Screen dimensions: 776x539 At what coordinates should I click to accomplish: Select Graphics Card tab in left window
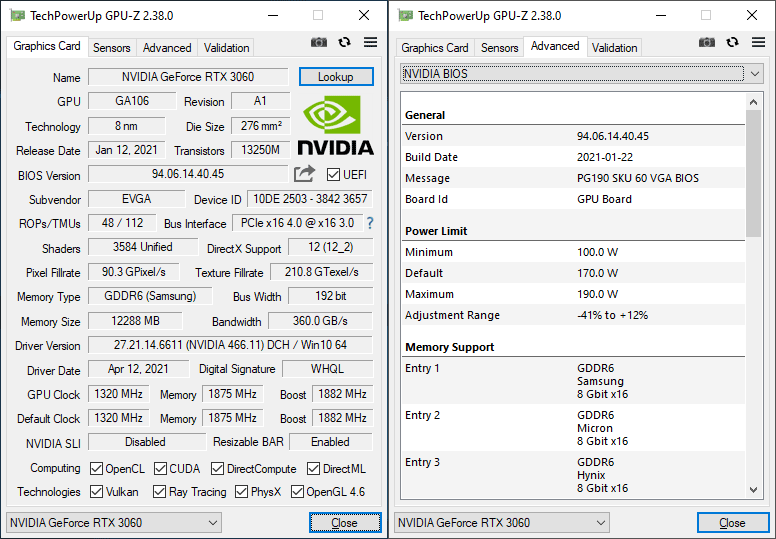click(x=47, y=47)
